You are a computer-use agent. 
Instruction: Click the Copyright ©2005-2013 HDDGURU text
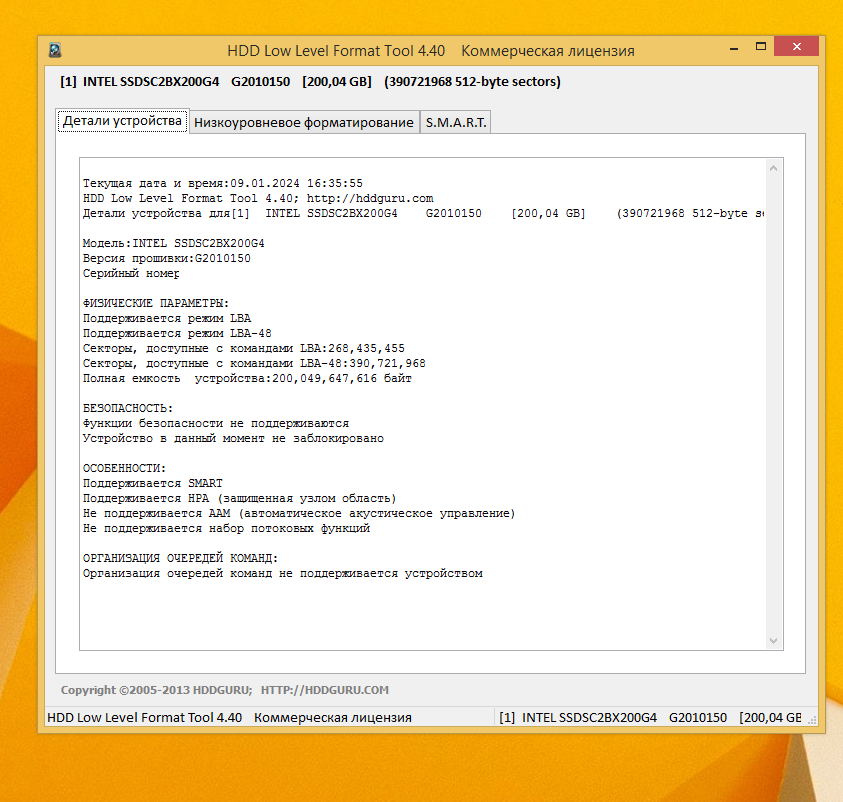156,690
